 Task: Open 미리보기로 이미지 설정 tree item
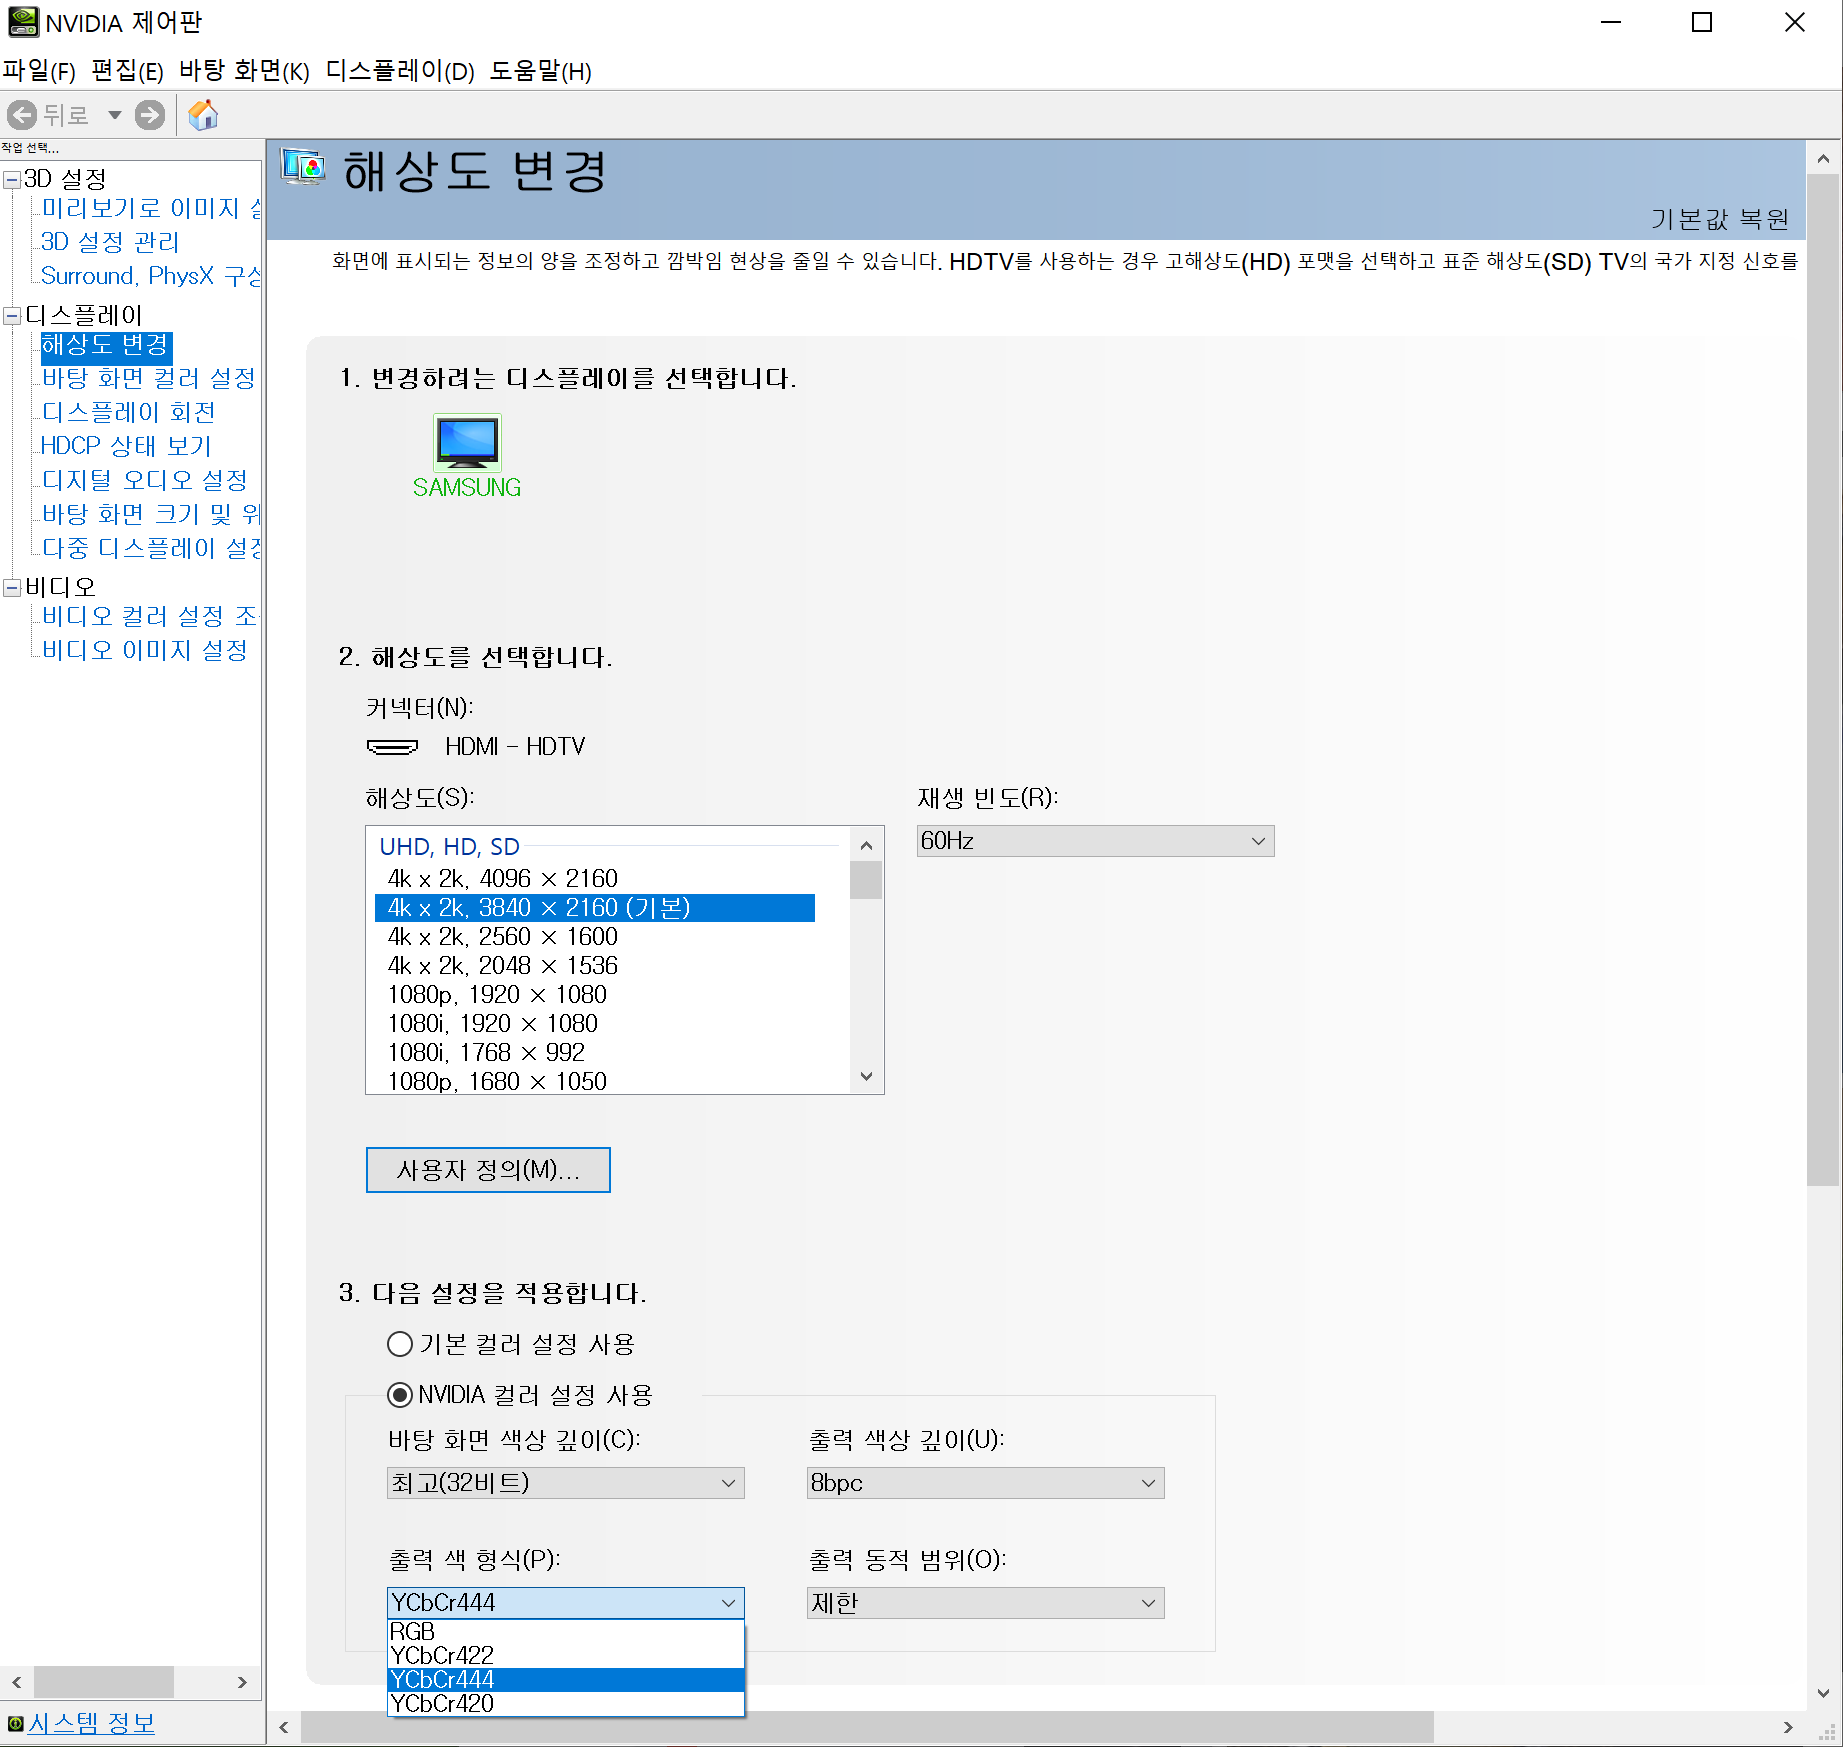pyautogui.click(x=150, y=208)
